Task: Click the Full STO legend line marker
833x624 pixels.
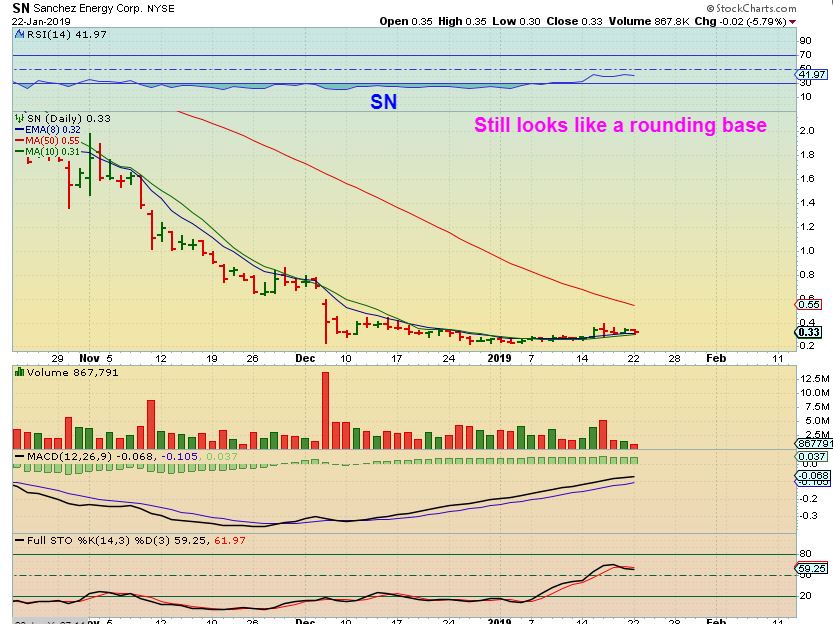Action: [20, 541]
